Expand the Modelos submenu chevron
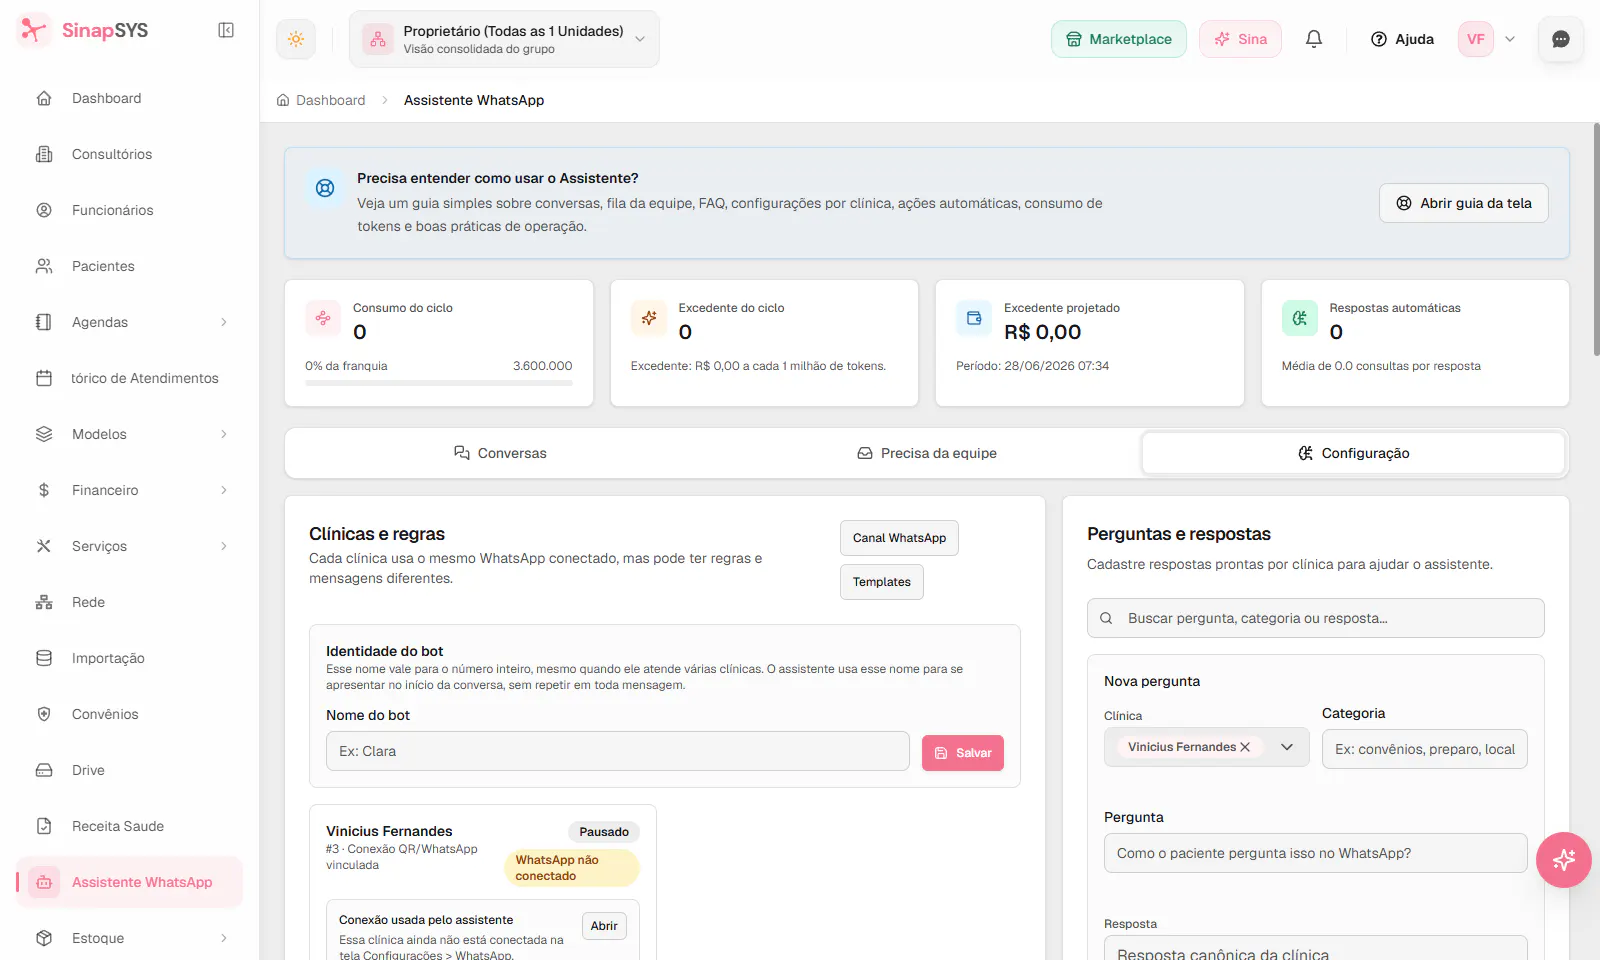The image size is (1600, 960). tap(224, 434)
